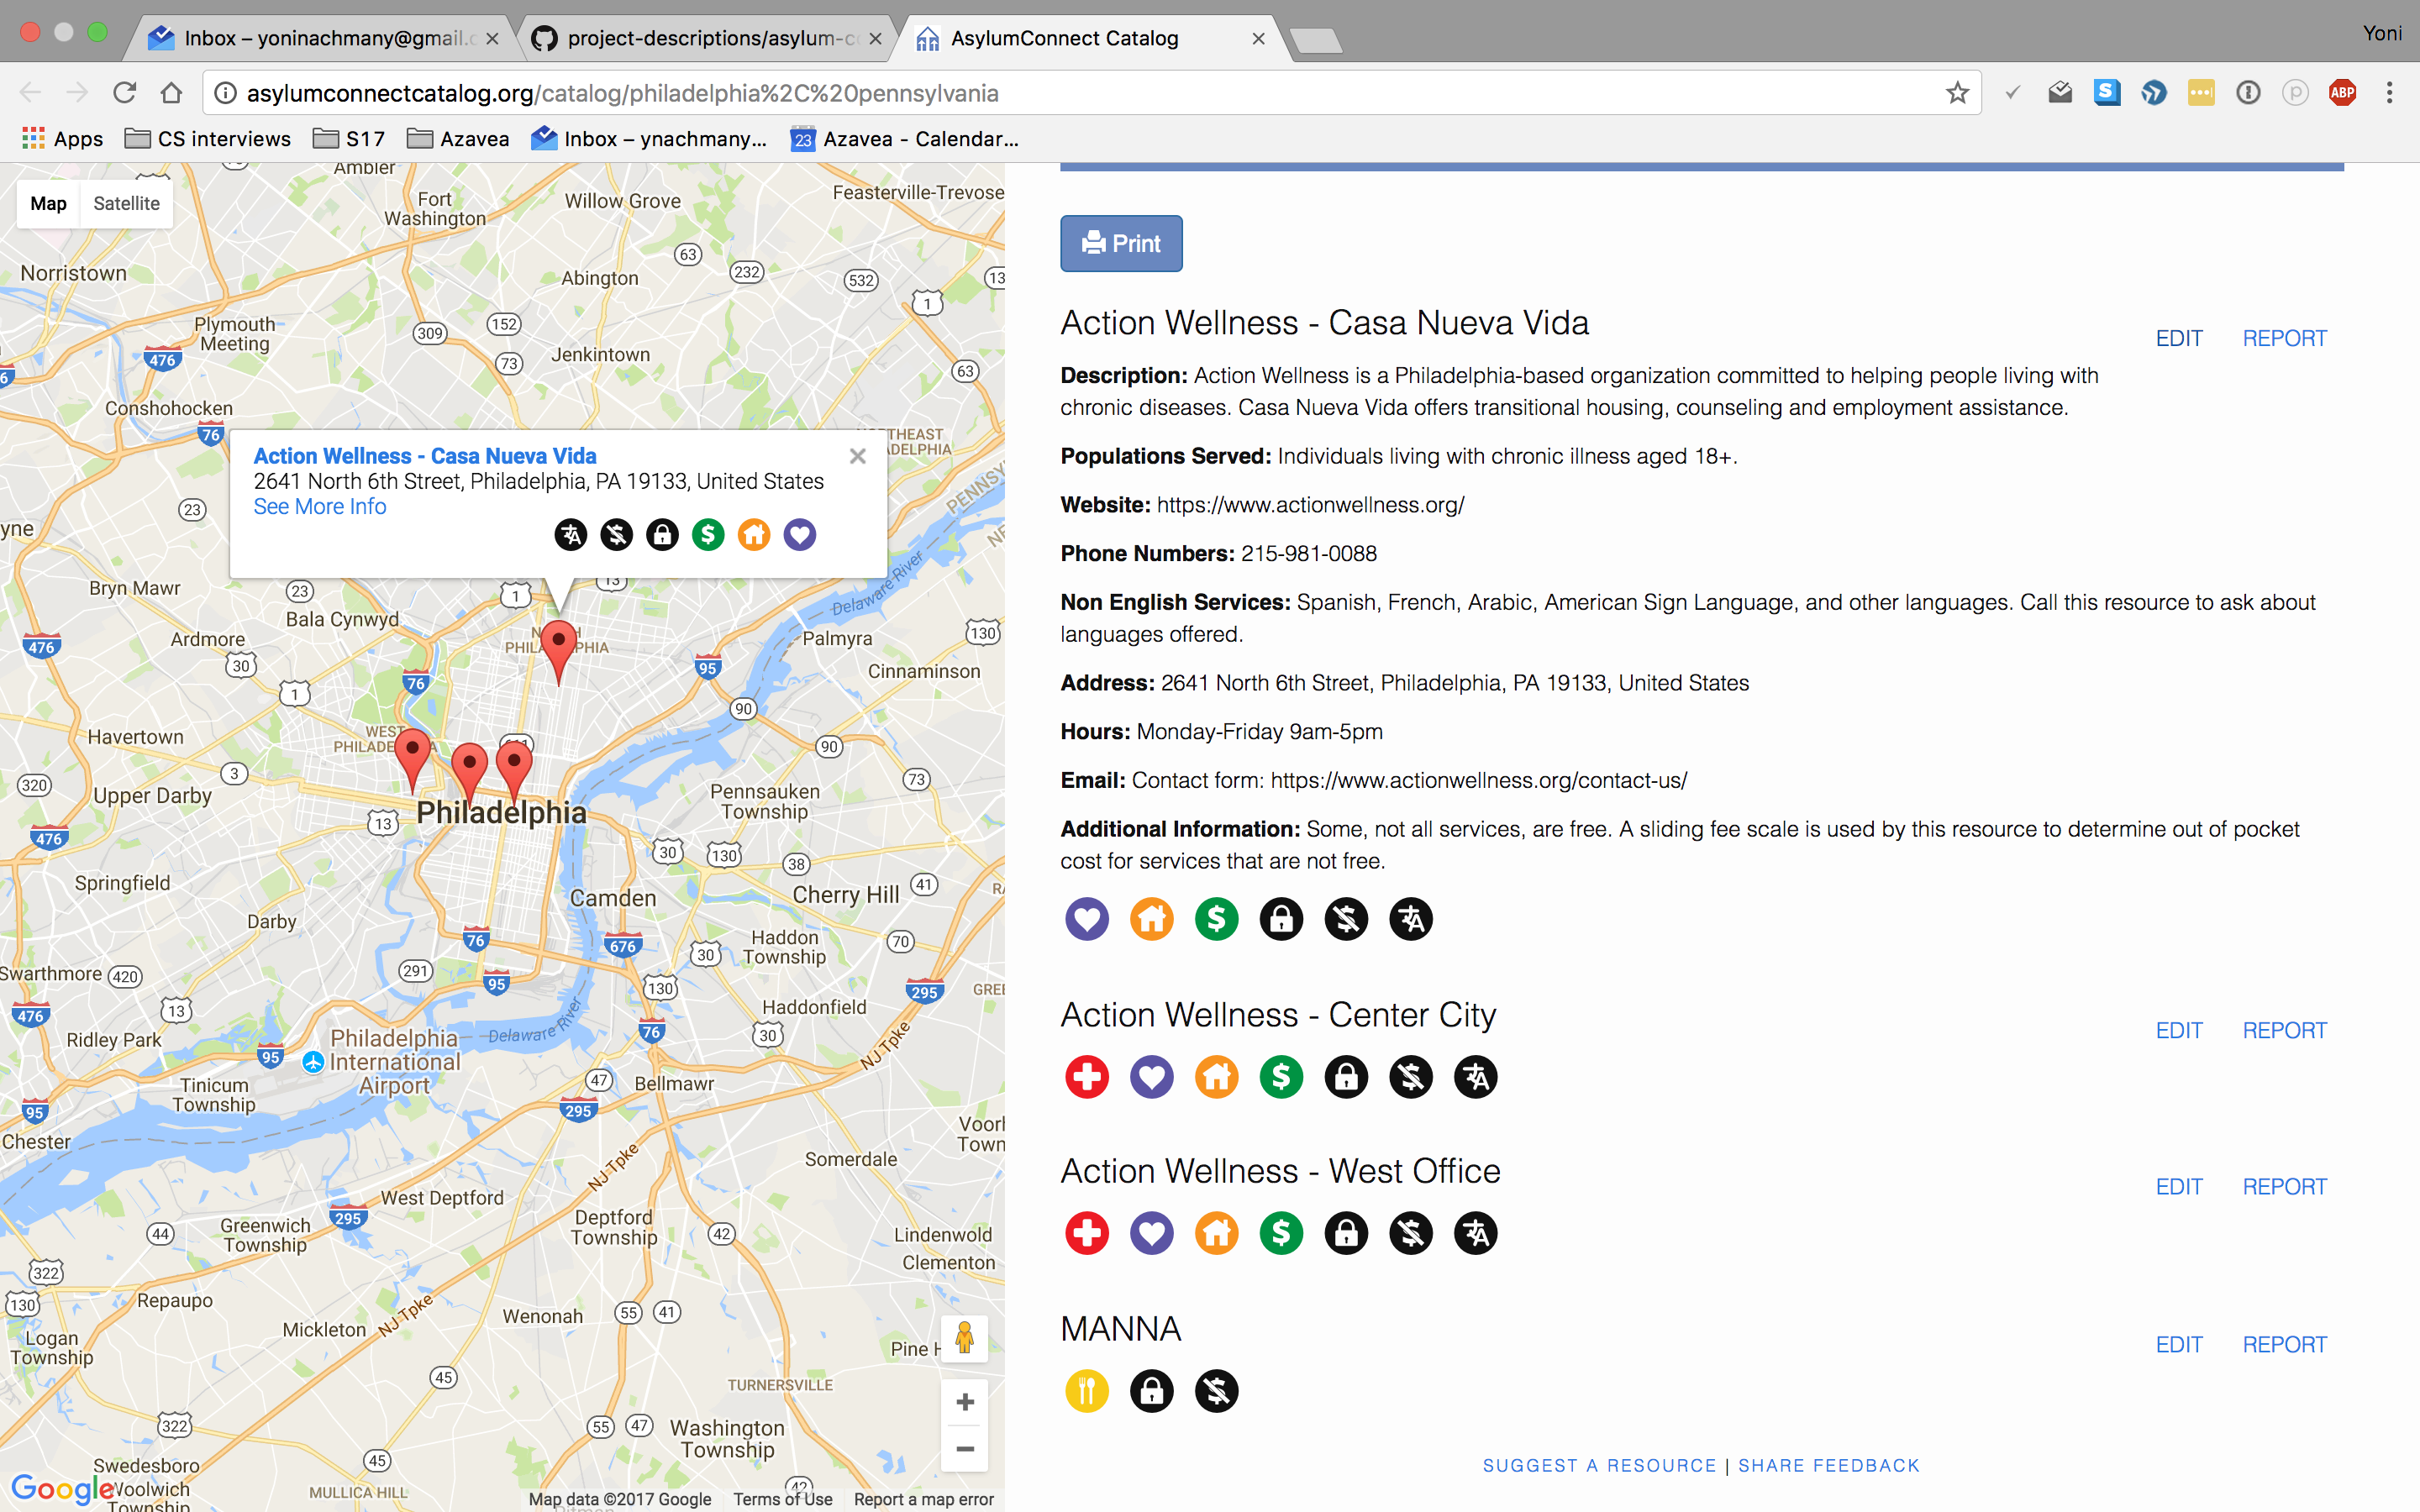Image resolution: width=2420 pixels, height=1512 pixels.
Task: Switch map to Satellite view
Action: coord(126,203)
